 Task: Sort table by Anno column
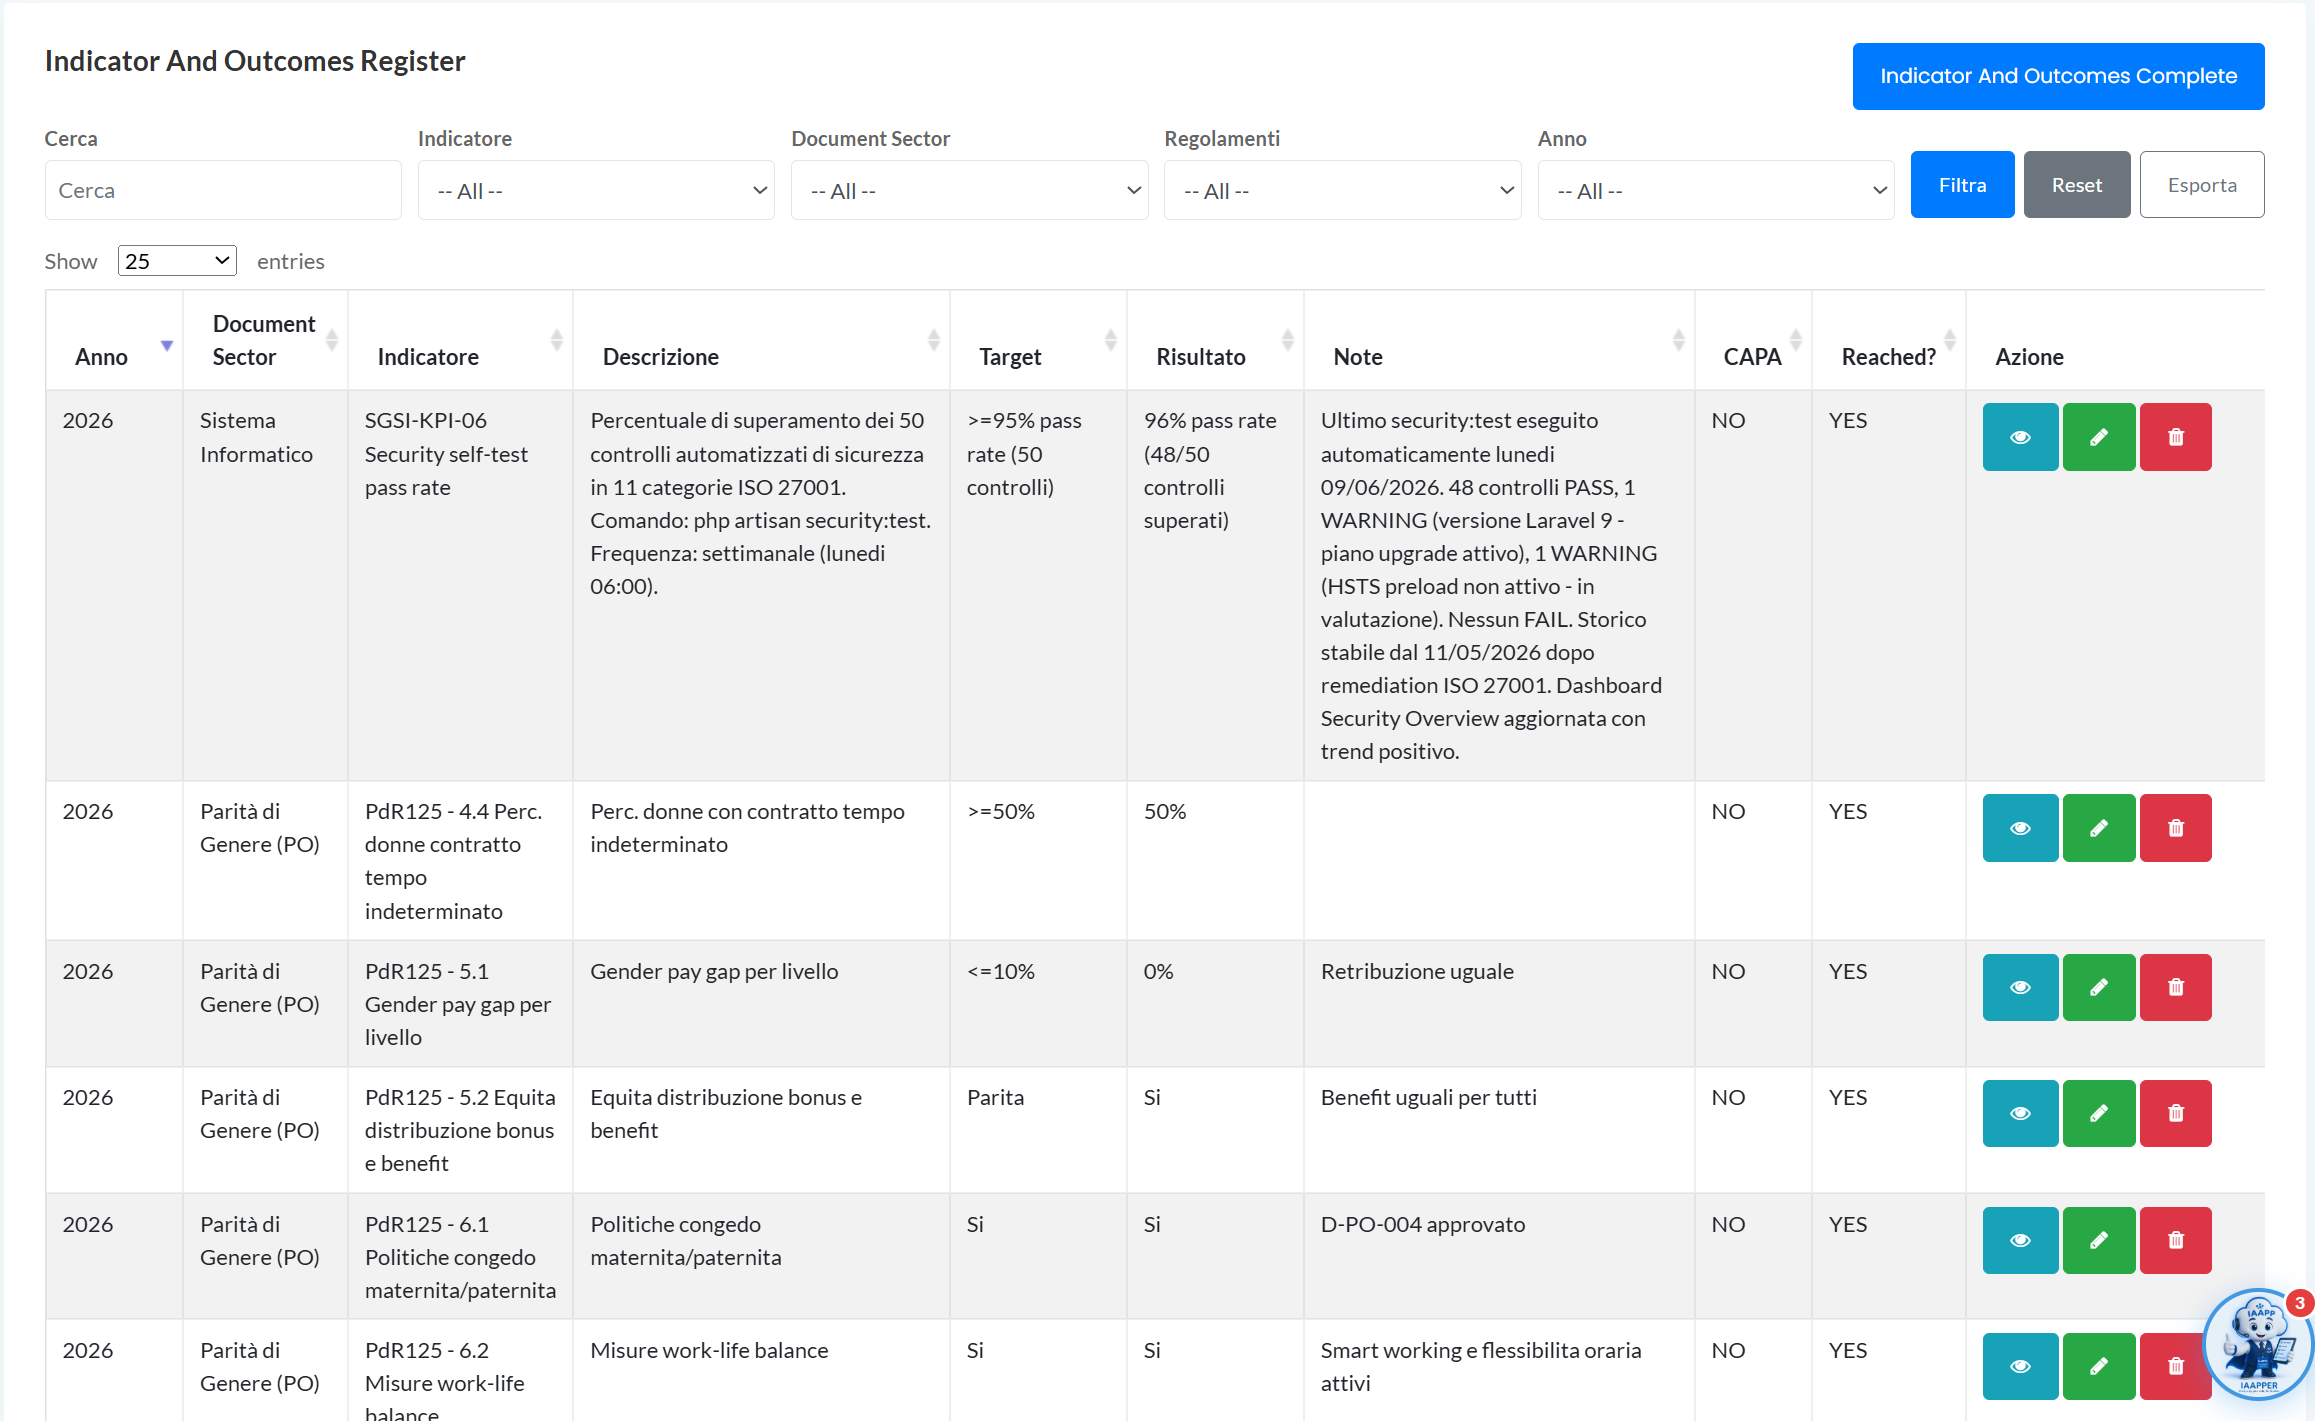click(x=114, y=341)
